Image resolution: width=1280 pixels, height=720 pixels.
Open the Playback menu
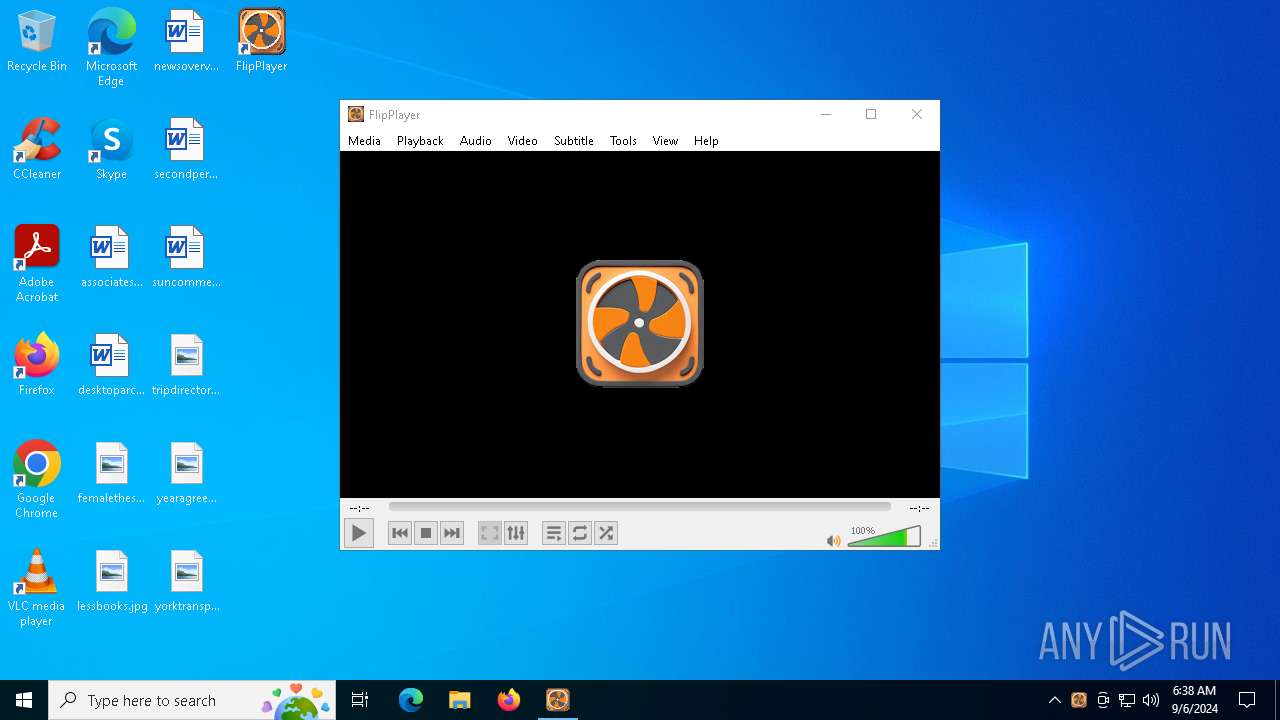pos(420,141)
